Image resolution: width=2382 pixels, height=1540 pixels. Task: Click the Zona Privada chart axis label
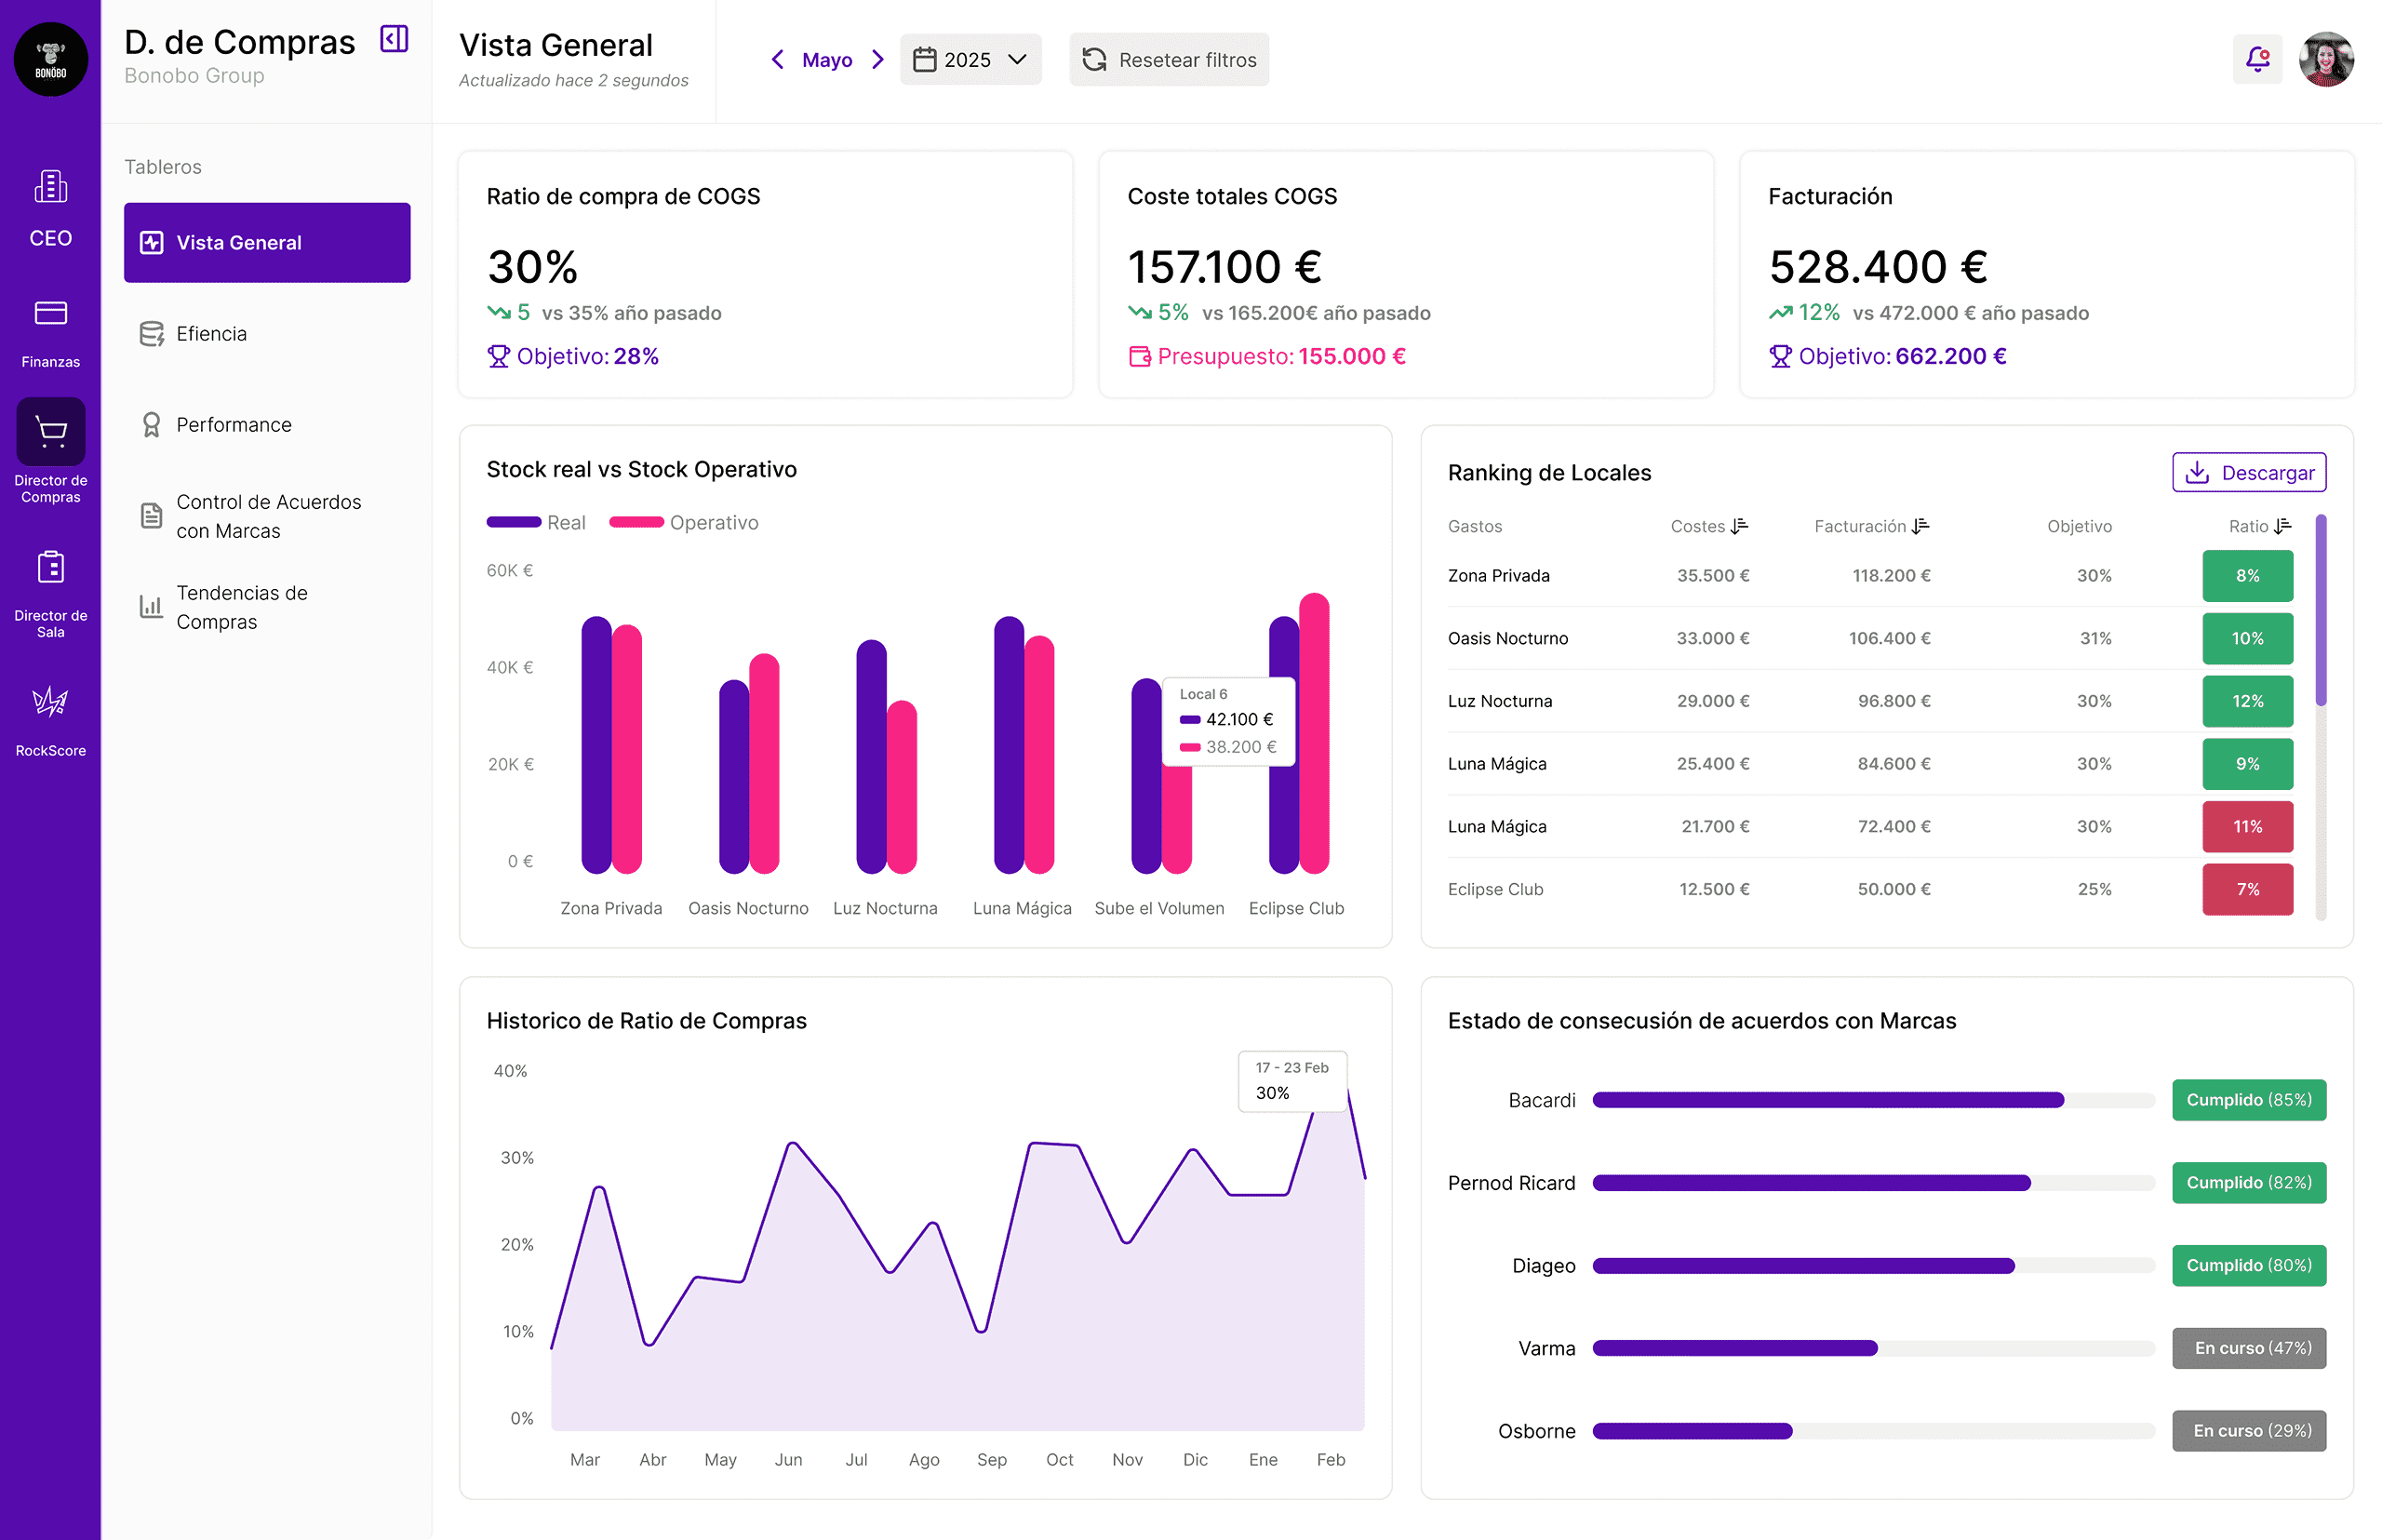tap(611, 908)
